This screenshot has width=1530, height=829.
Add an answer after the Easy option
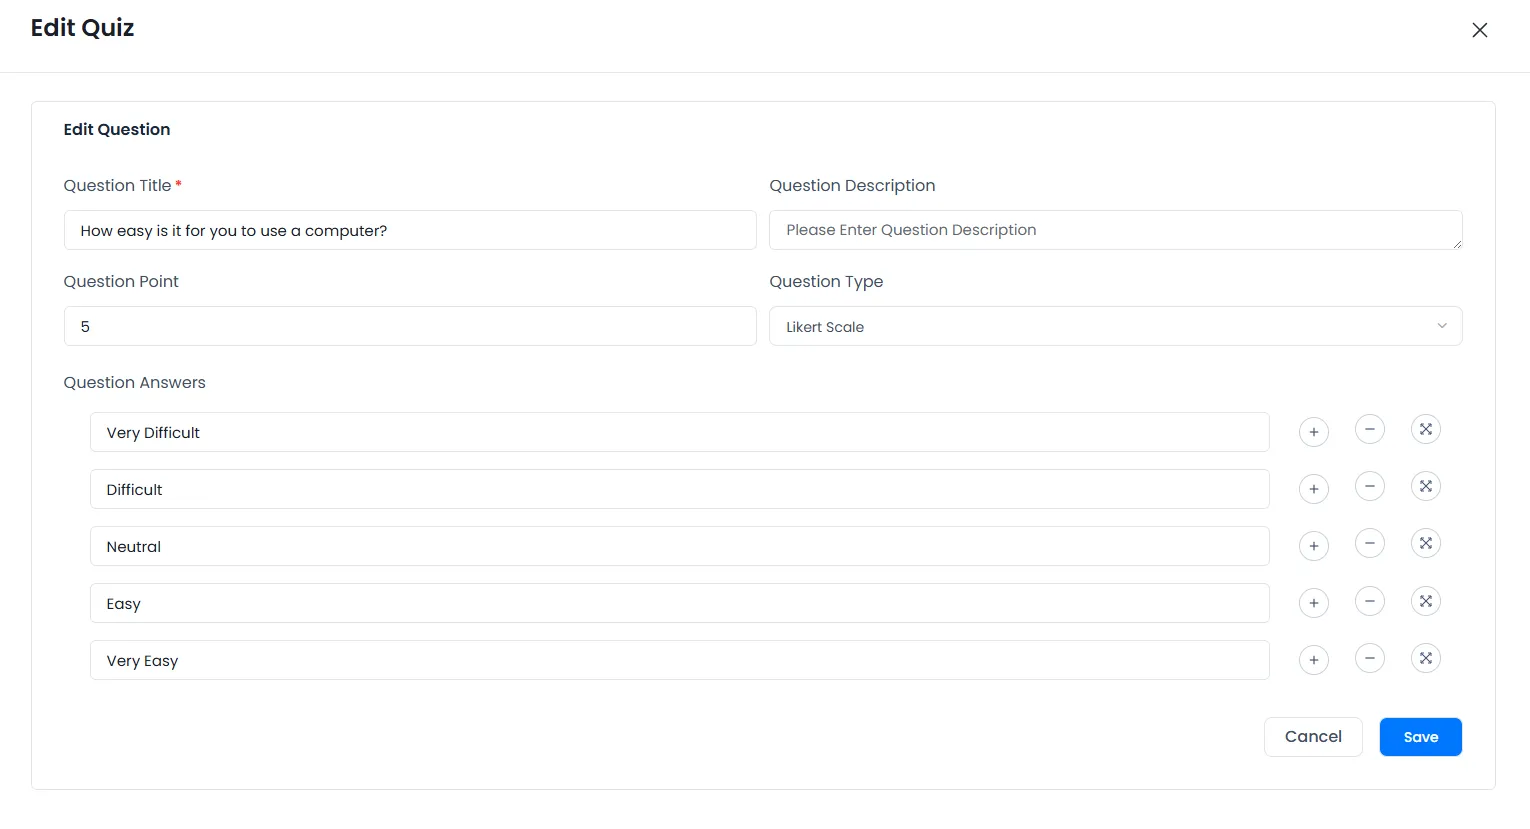coord(1313,602)
